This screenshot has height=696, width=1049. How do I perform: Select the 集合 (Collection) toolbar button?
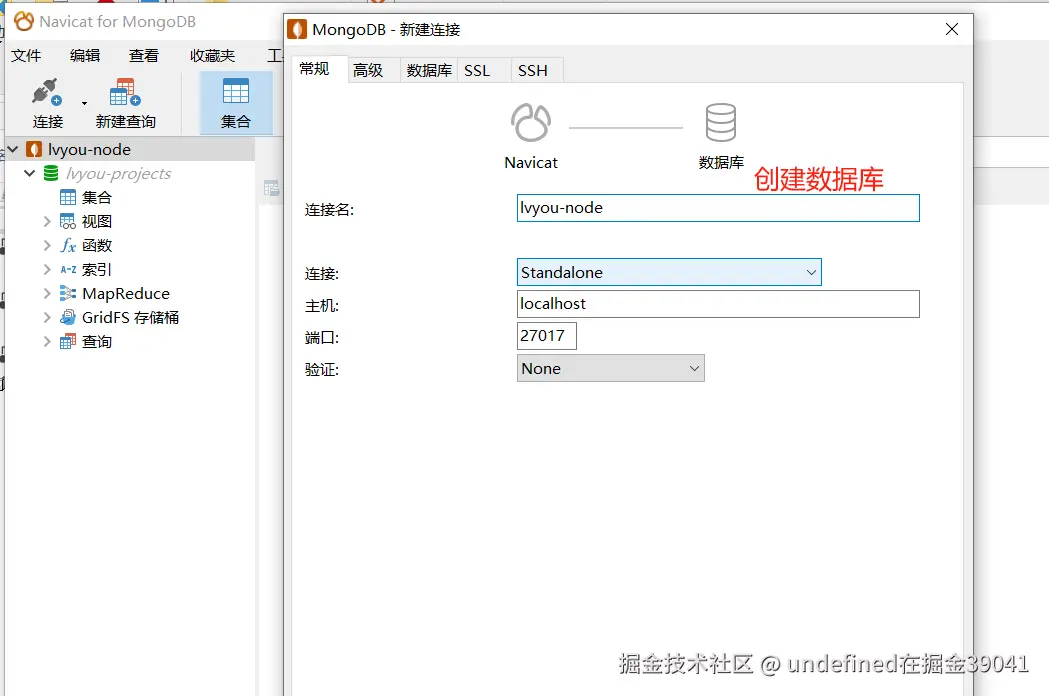(x=235, y=103)
